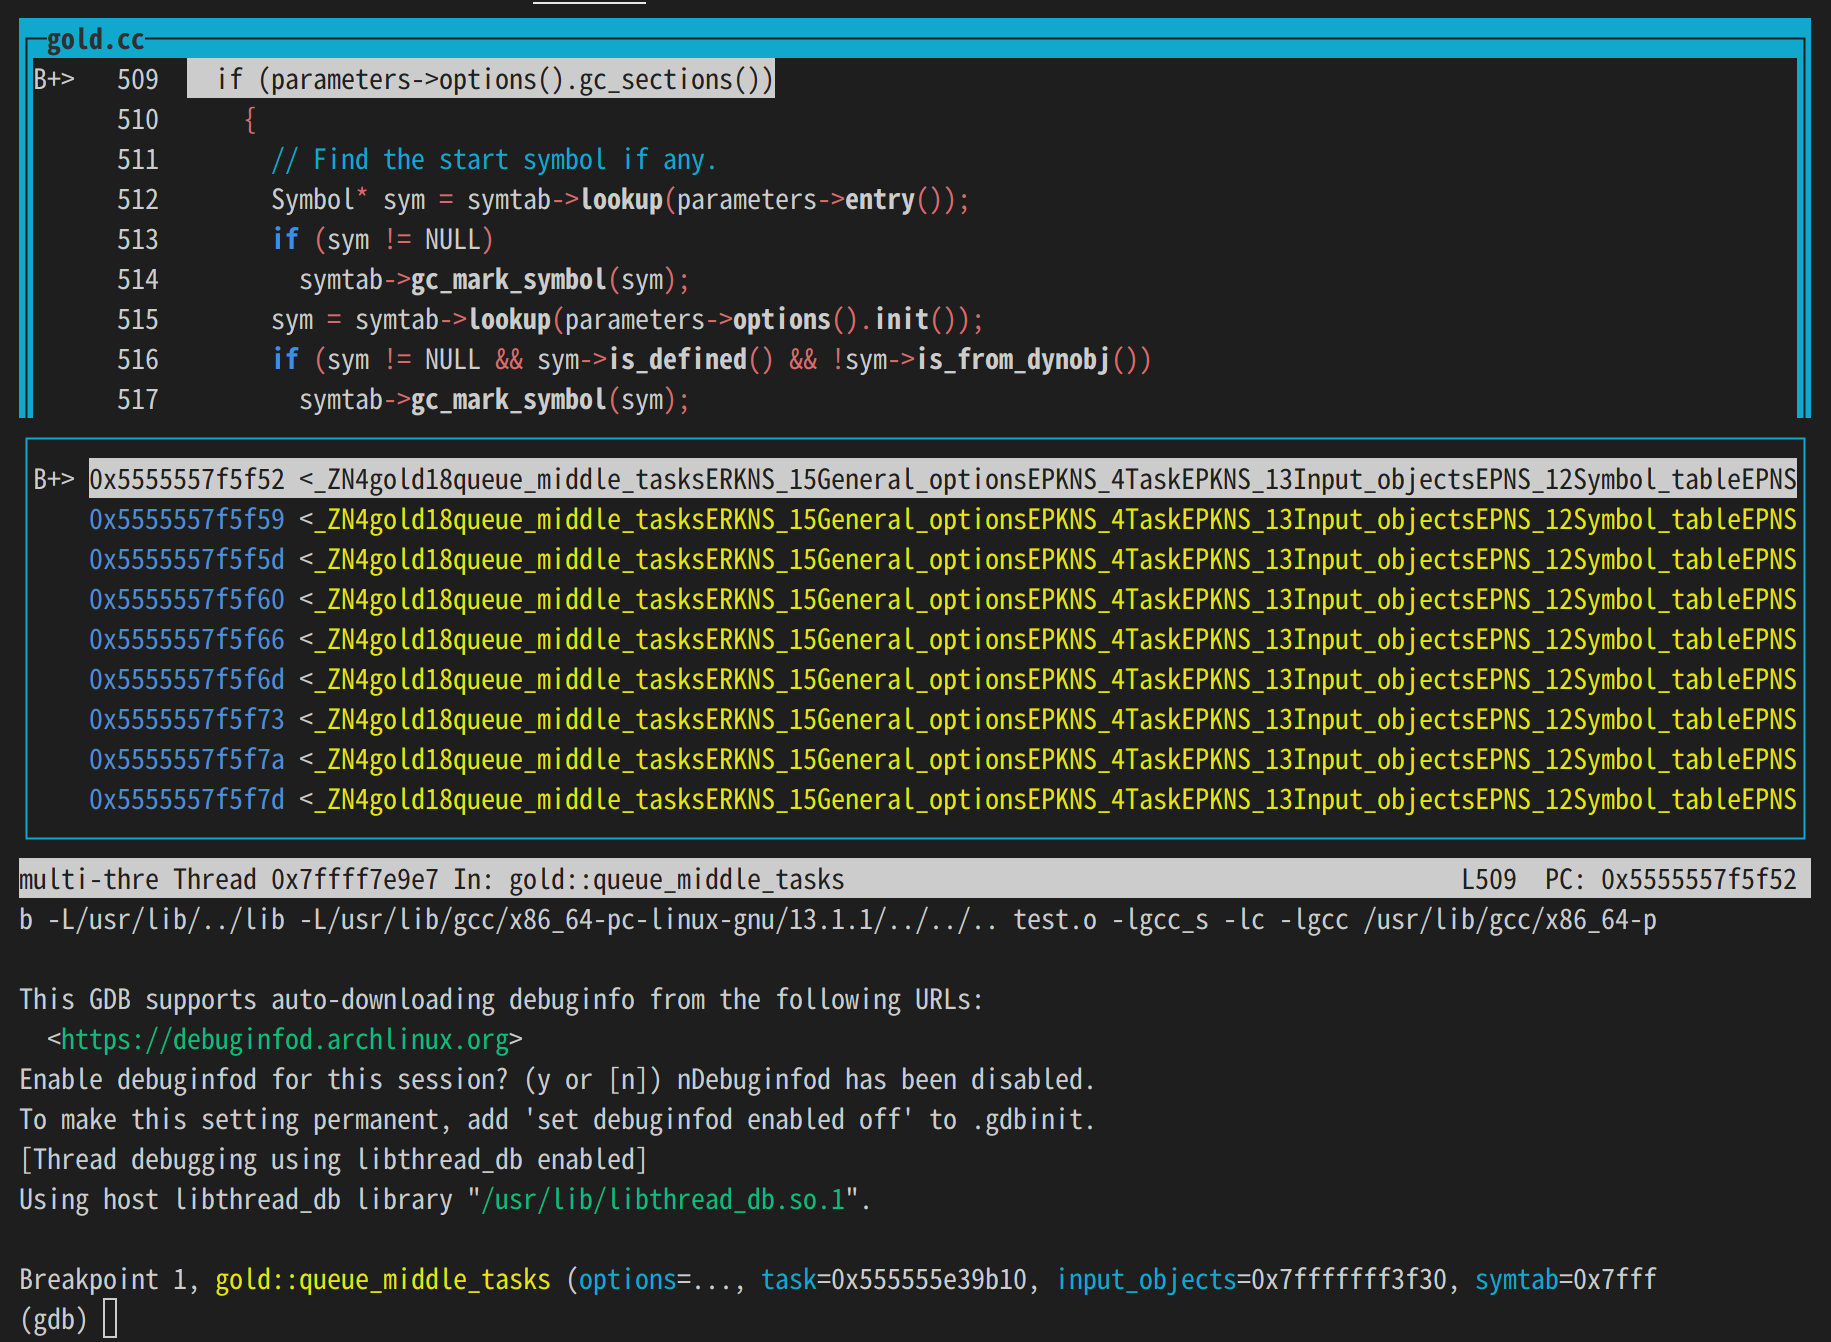This screenshot has height=1342, width=1831.
Task: Select highlighted source line 509 gc_sections check
Action: point(481,79)
